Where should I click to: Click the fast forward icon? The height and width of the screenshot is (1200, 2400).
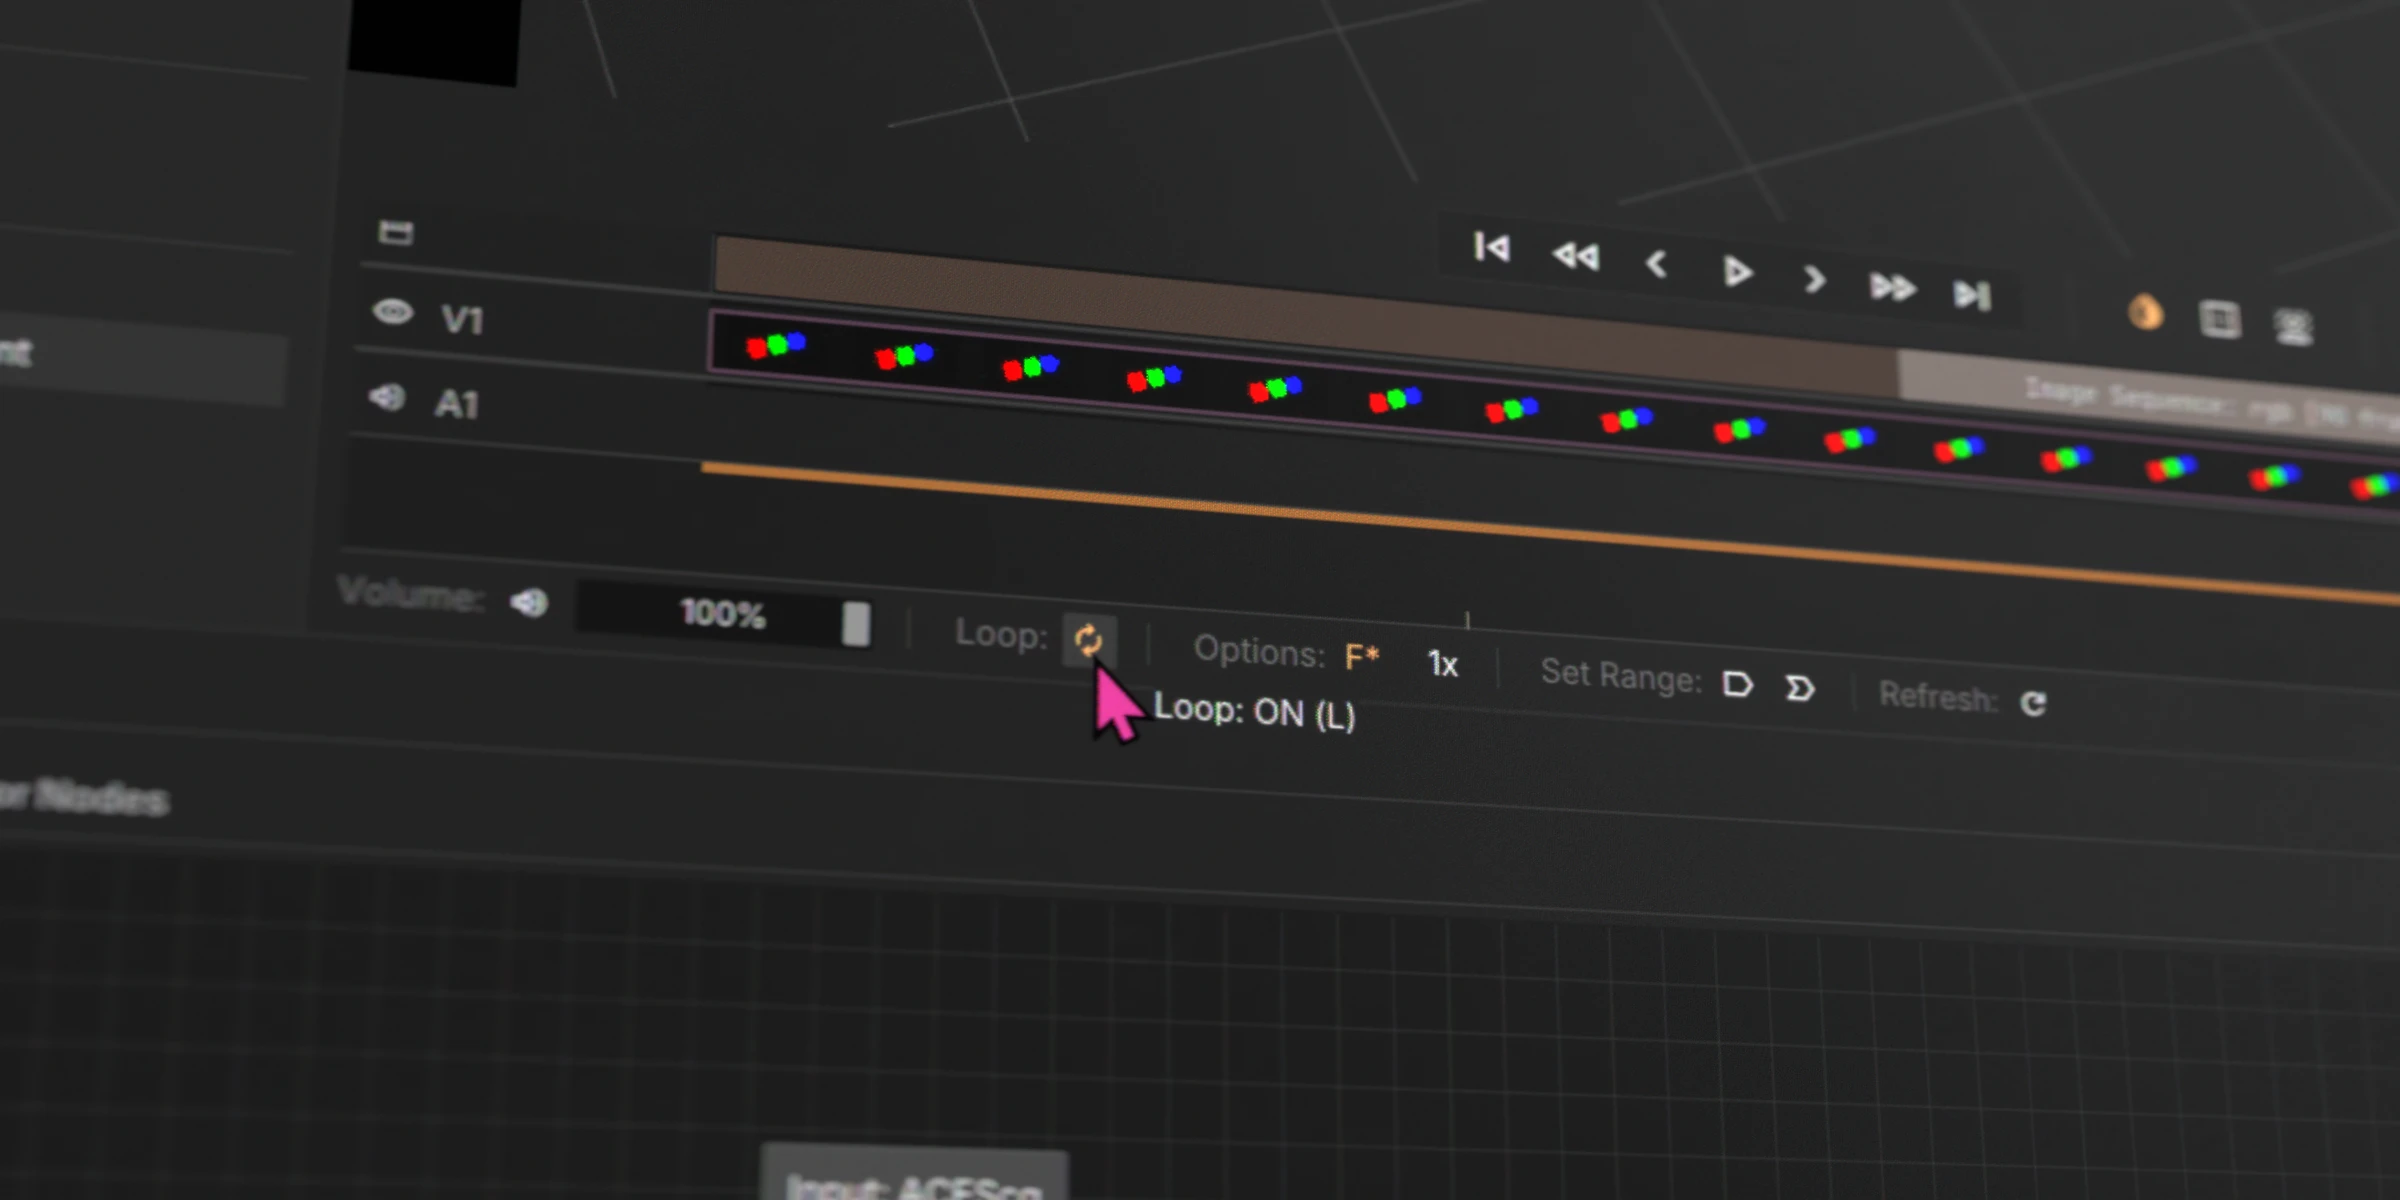(1890, 288)
